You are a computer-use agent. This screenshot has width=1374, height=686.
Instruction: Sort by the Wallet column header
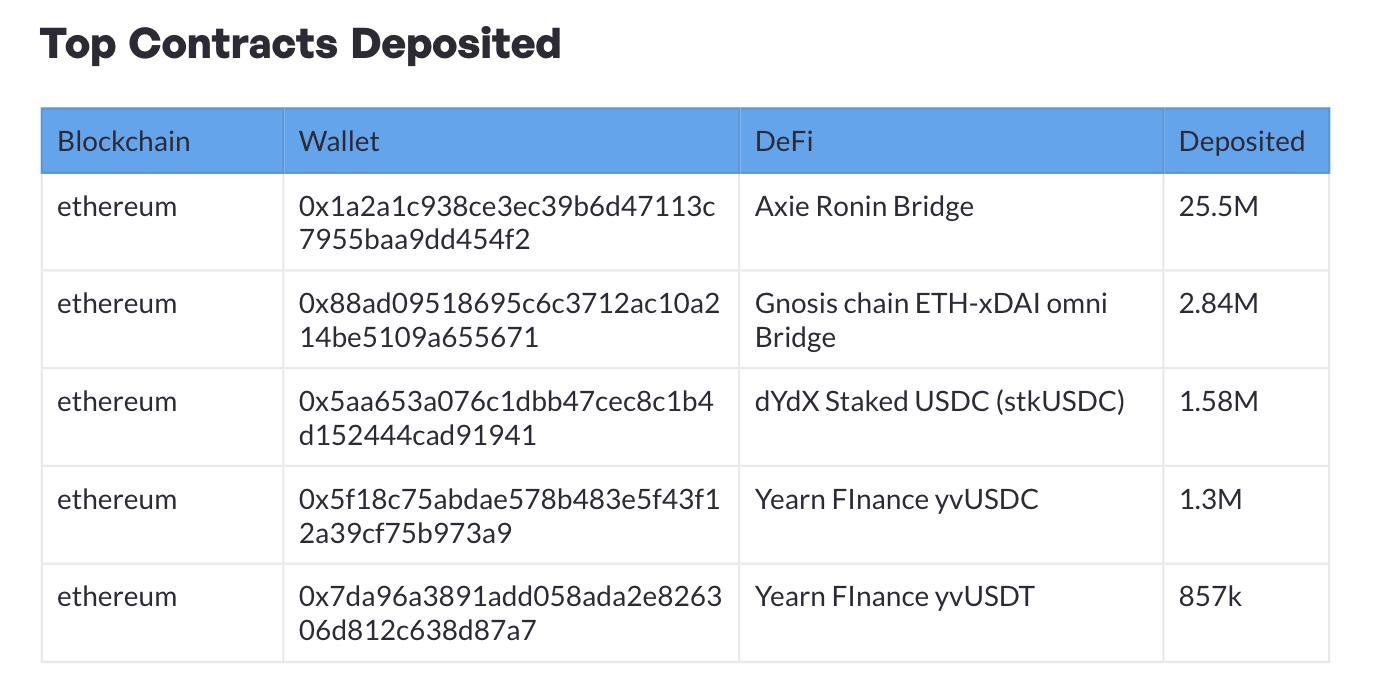339,141
